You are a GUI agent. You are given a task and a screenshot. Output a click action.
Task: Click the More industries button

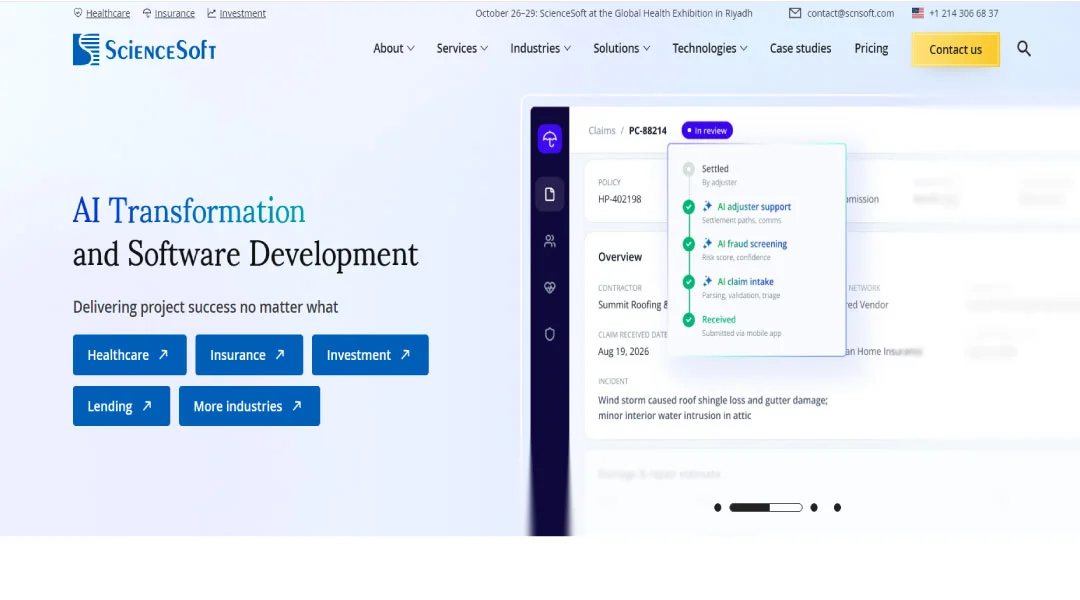[x=249, y=406]
